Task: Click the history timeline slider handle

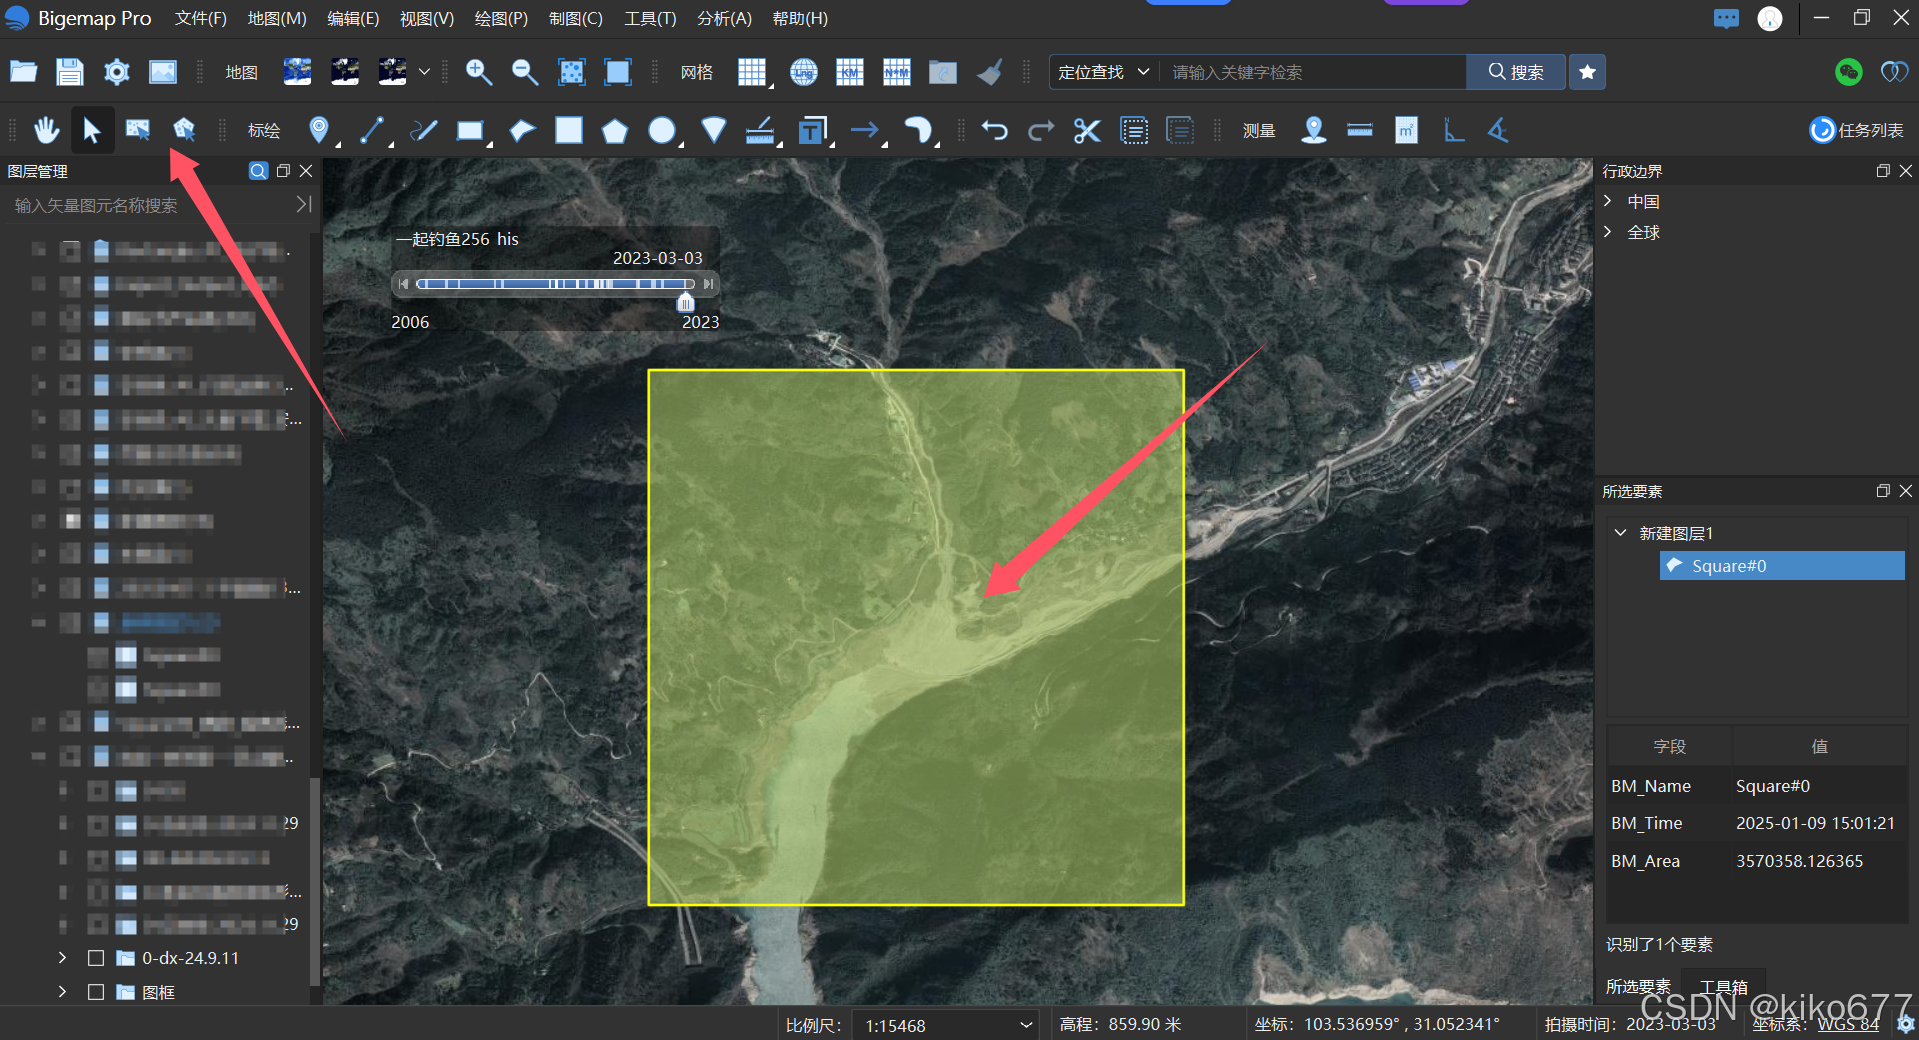Action: click(685, 302)
